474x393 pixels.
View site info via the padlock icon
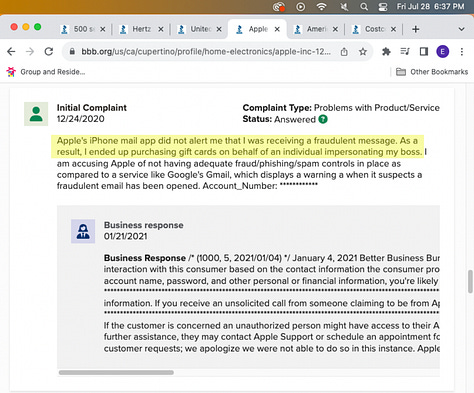tap(72, 52)
